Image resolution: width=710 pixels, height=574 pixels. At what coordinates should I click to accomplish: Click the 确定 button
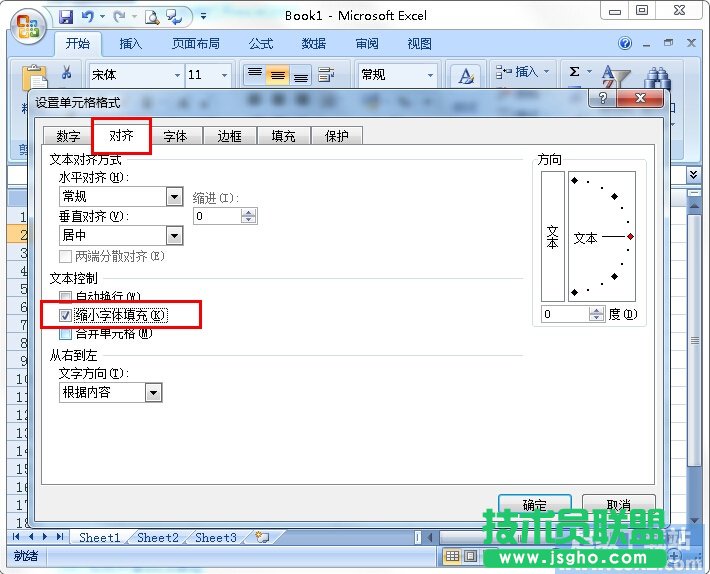click(x=534, y=505)
